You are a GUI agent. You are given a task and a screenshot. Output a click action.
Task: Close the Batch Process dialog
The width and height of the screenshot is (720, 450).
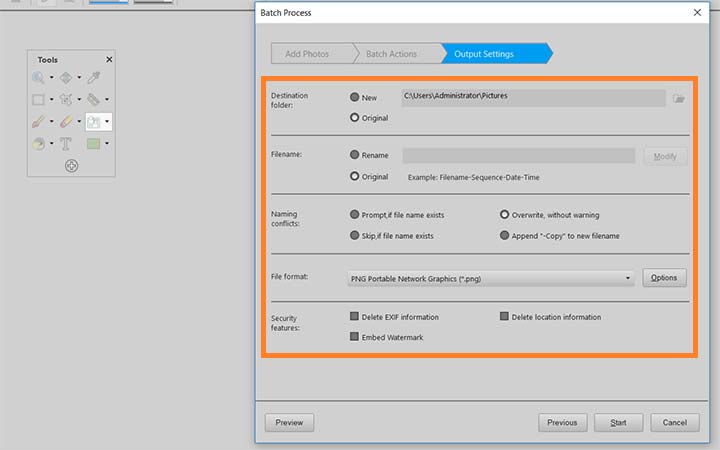697,12
